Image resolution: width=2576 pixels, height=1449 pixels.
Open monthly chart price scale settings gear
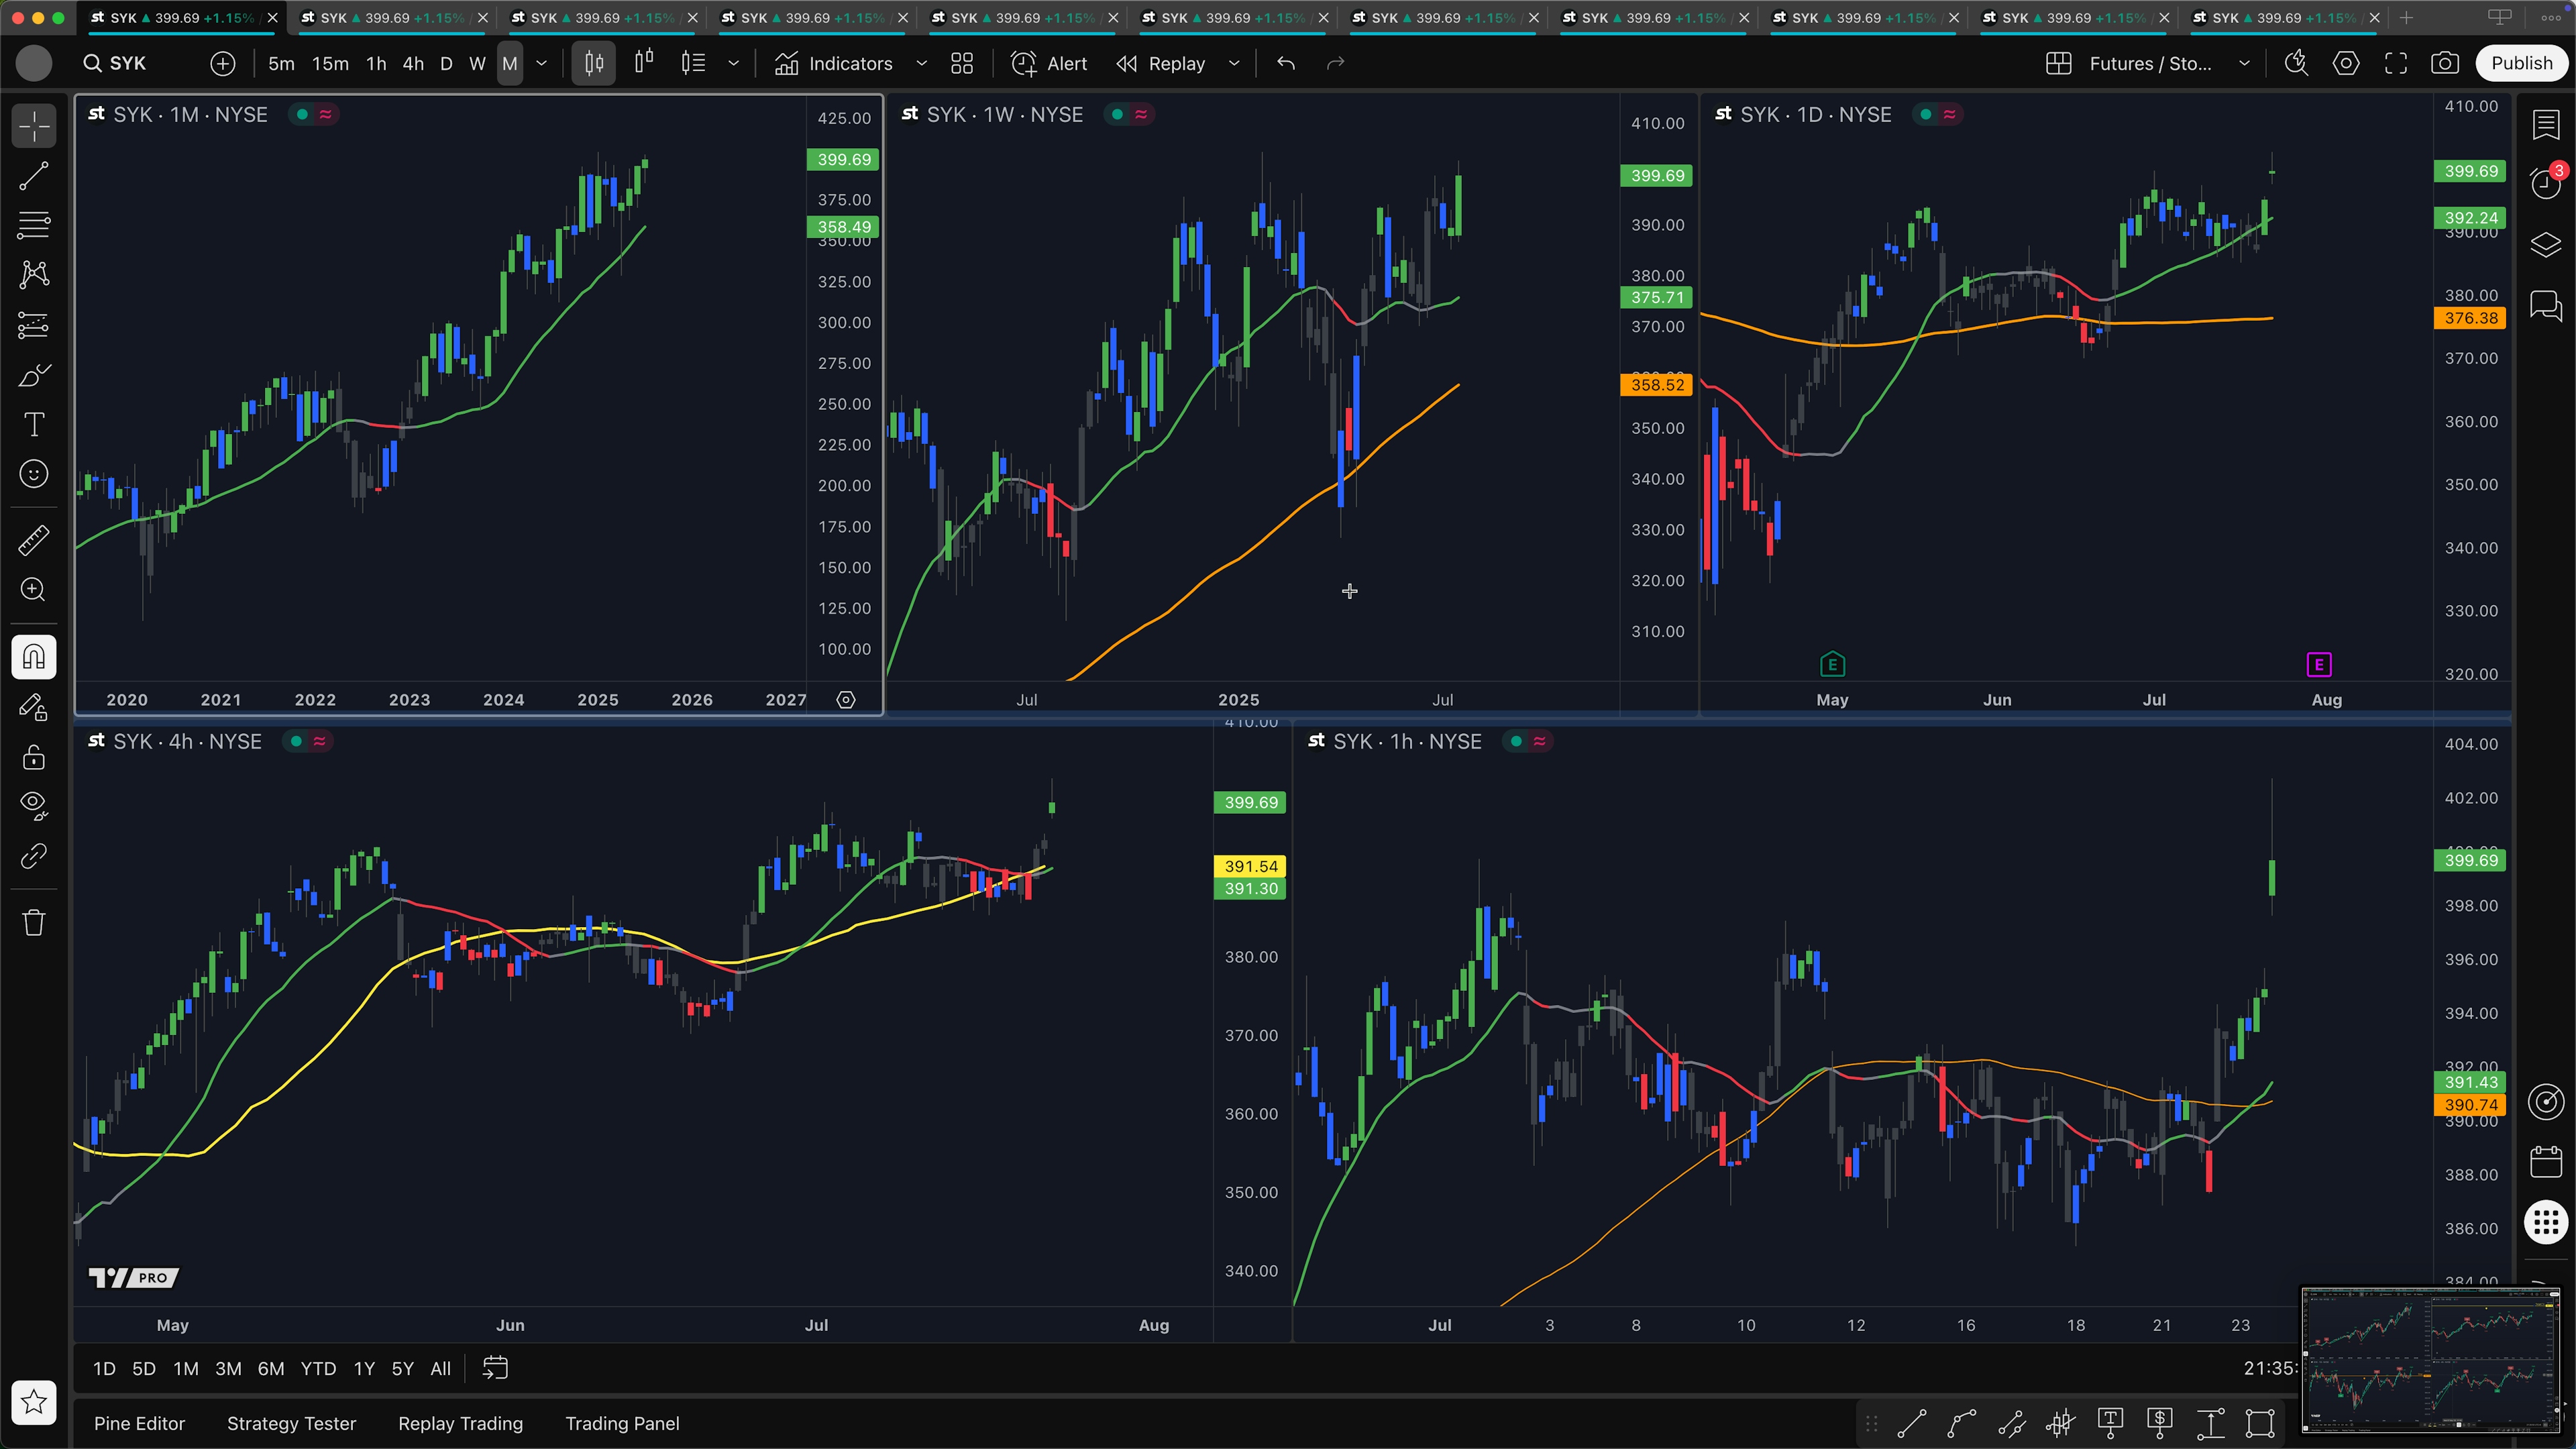tap(846, 700)
